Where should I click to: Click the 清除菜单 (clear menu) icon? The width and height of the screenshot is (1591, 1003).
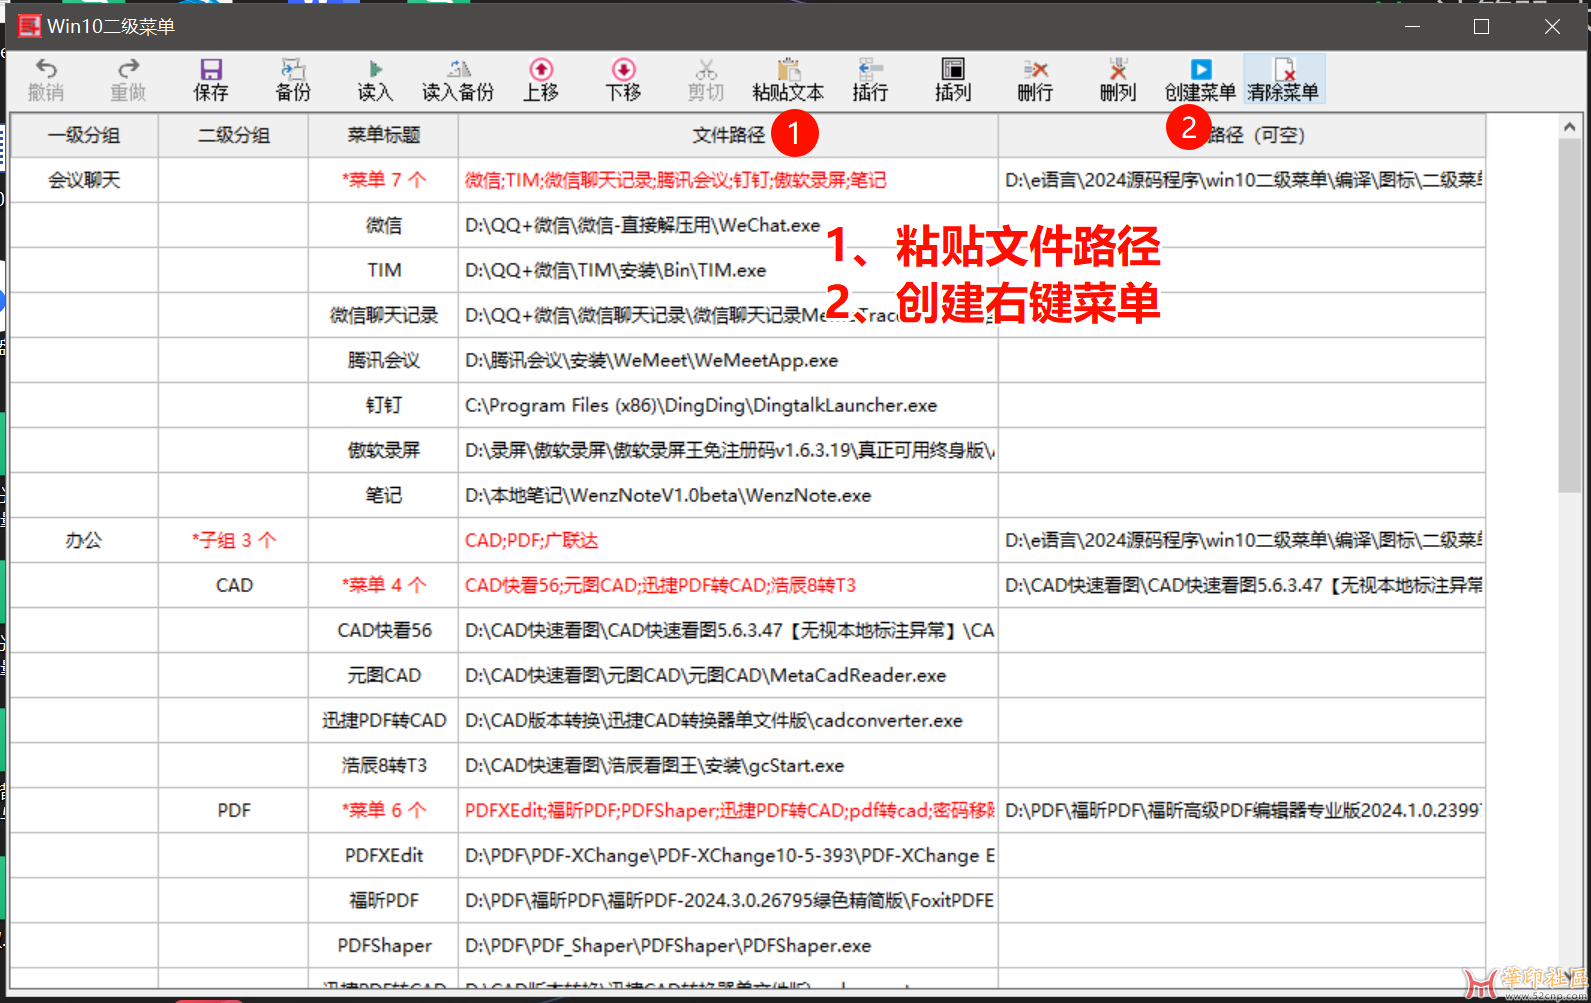1284,79
